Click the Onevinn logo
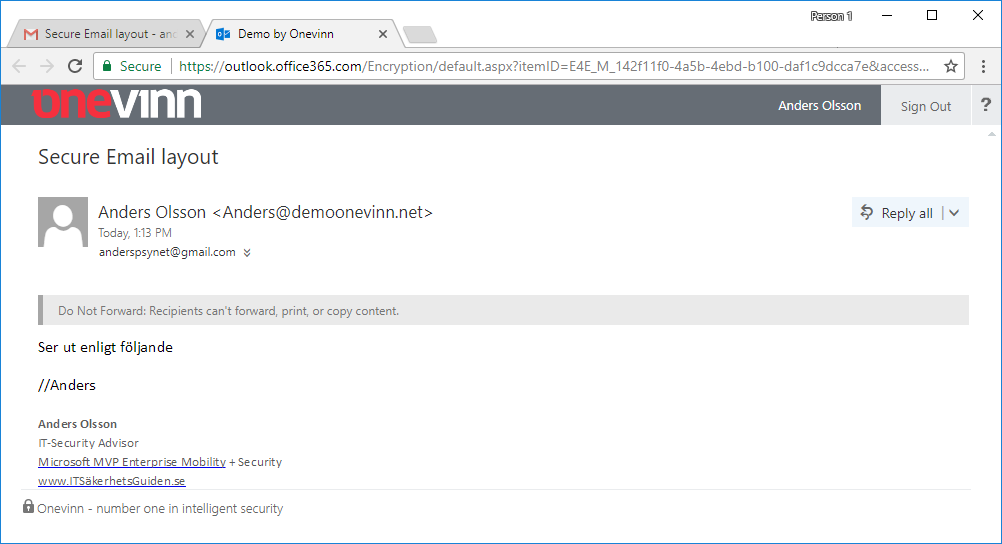Screen dimensions: 1002x544 pos(116,104)
